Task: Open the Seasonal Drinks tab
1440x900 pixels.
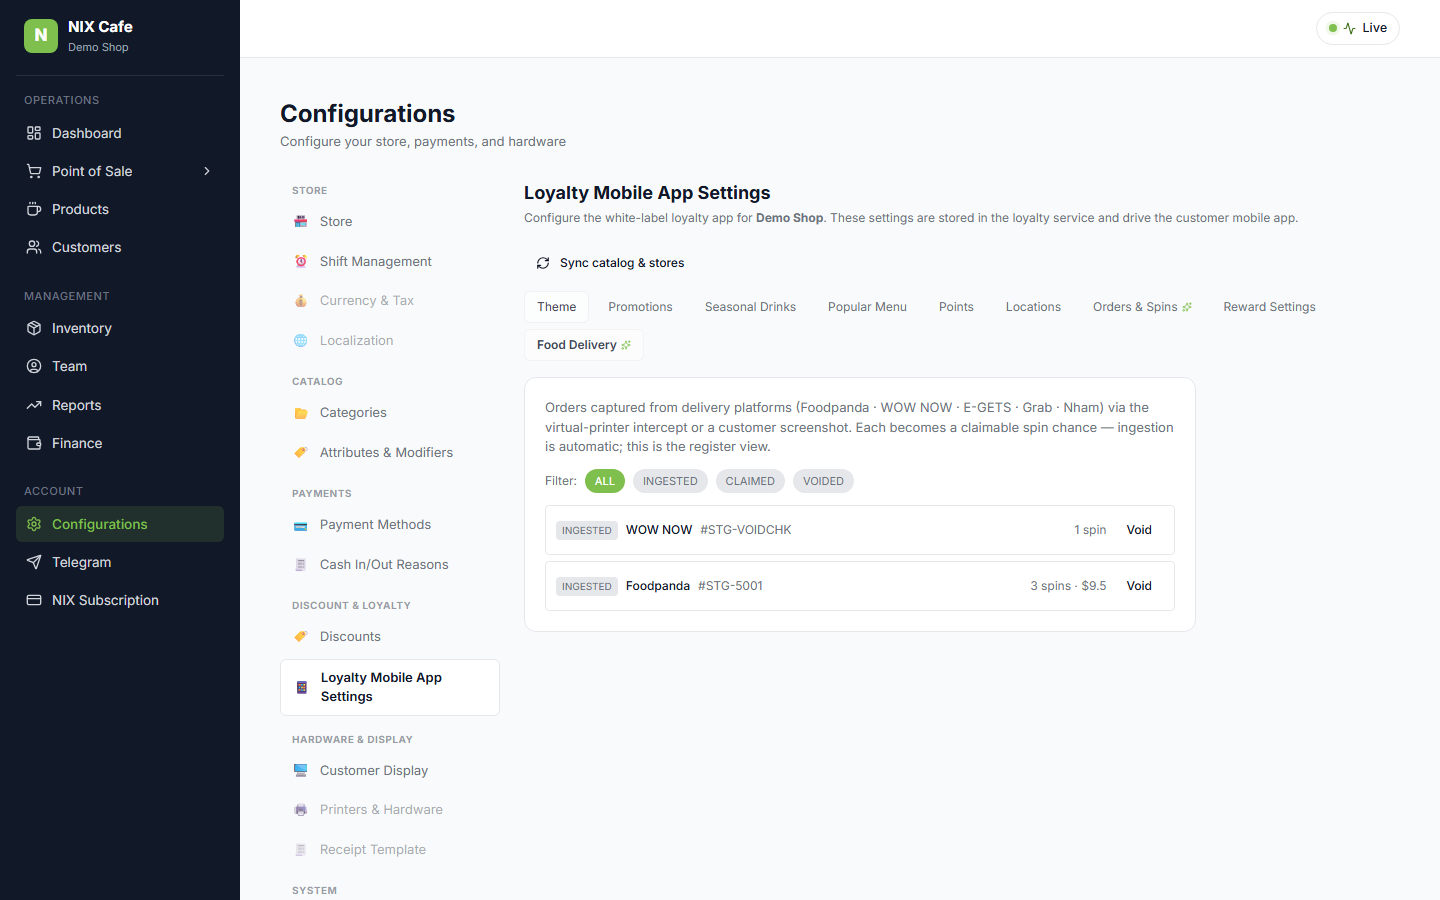Action: 750,307
